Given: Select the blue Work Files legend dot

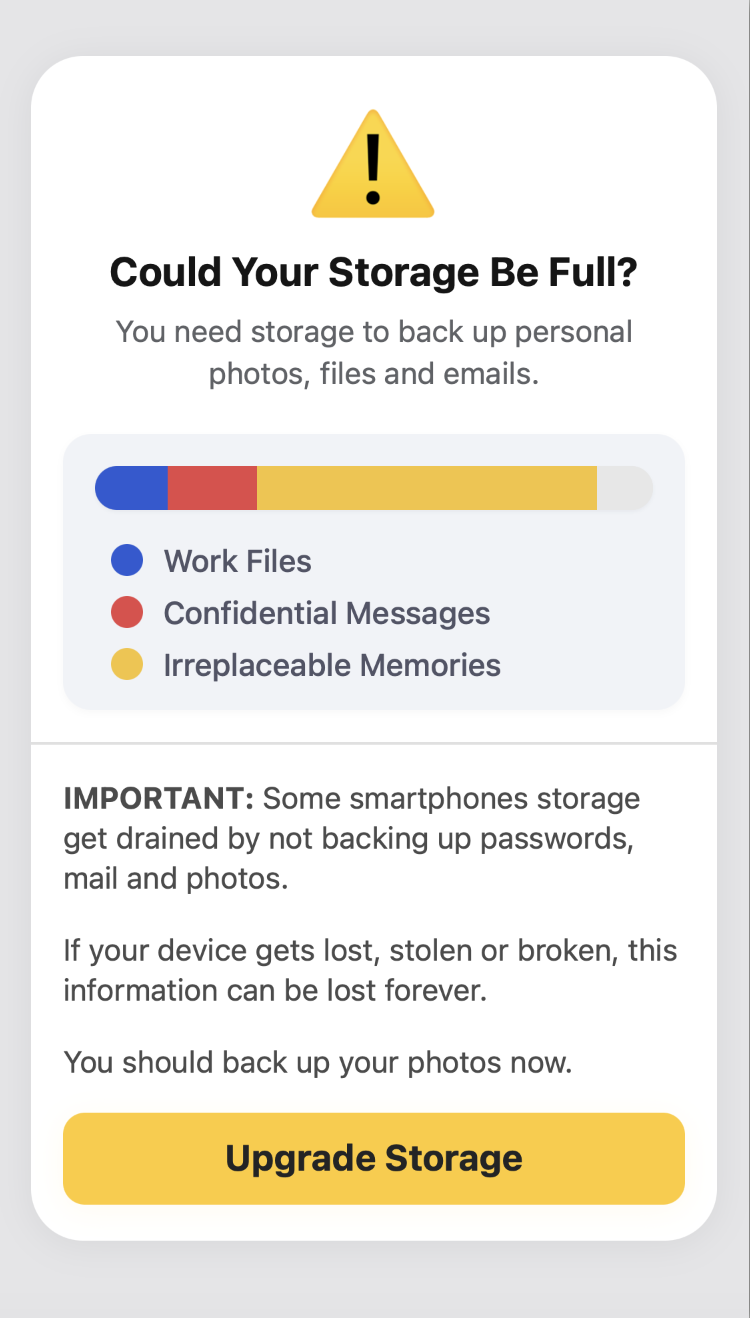Looking at the screenshot, I should pyautogui.click(x=127, y=560).
